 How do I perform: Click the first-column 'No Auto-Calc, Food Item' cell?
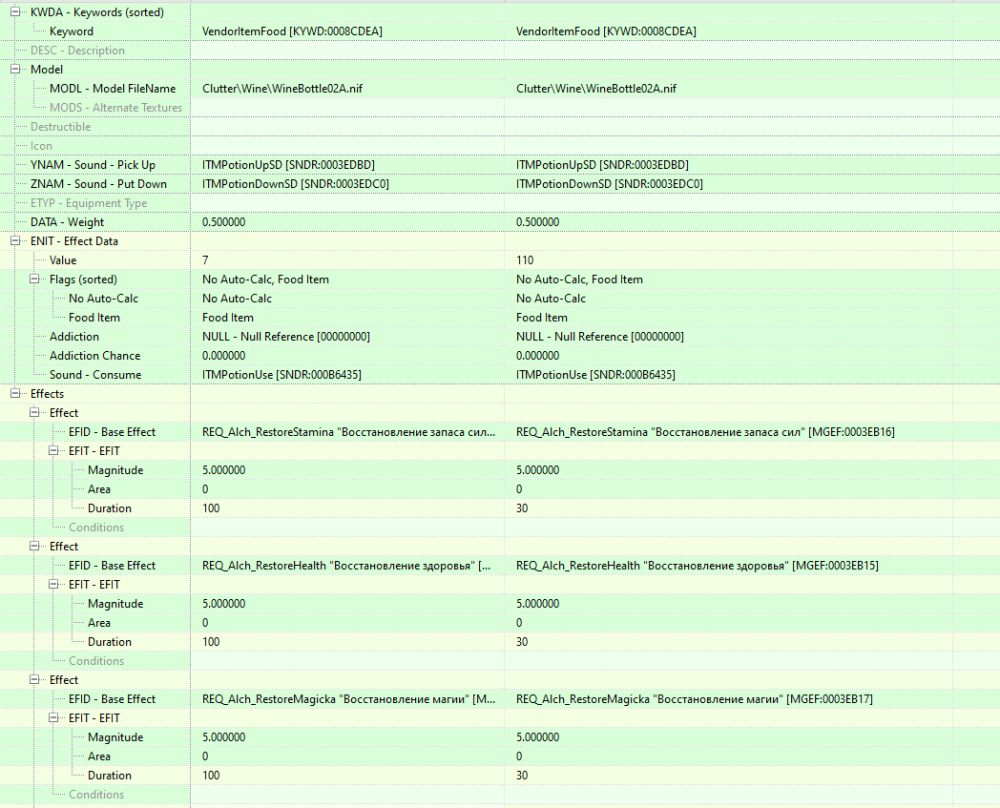pos(348,279)
